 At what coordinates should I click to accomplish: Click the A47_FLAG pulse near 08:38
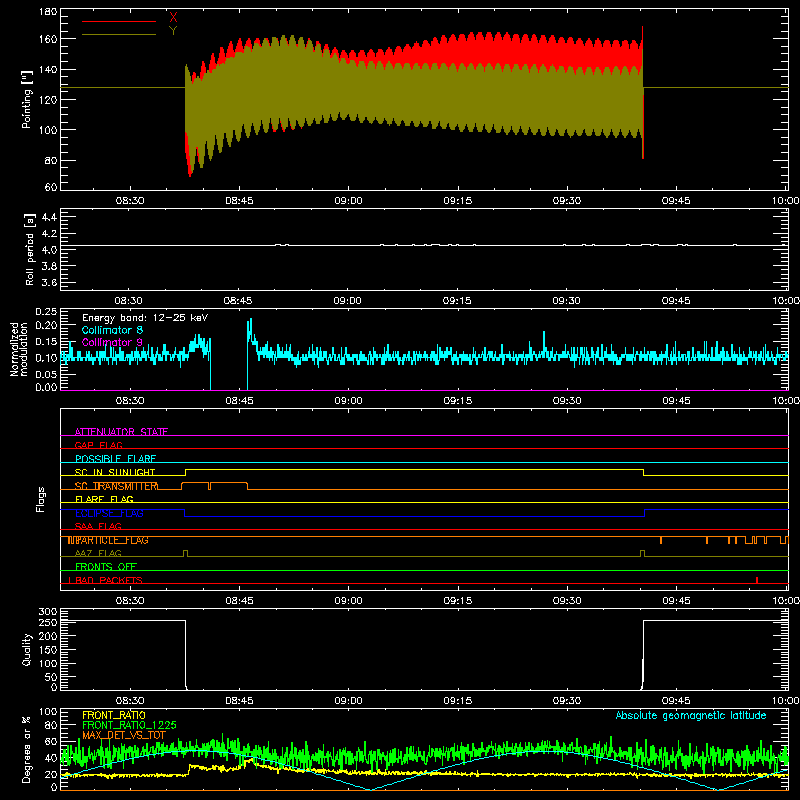tap(185, 553)
